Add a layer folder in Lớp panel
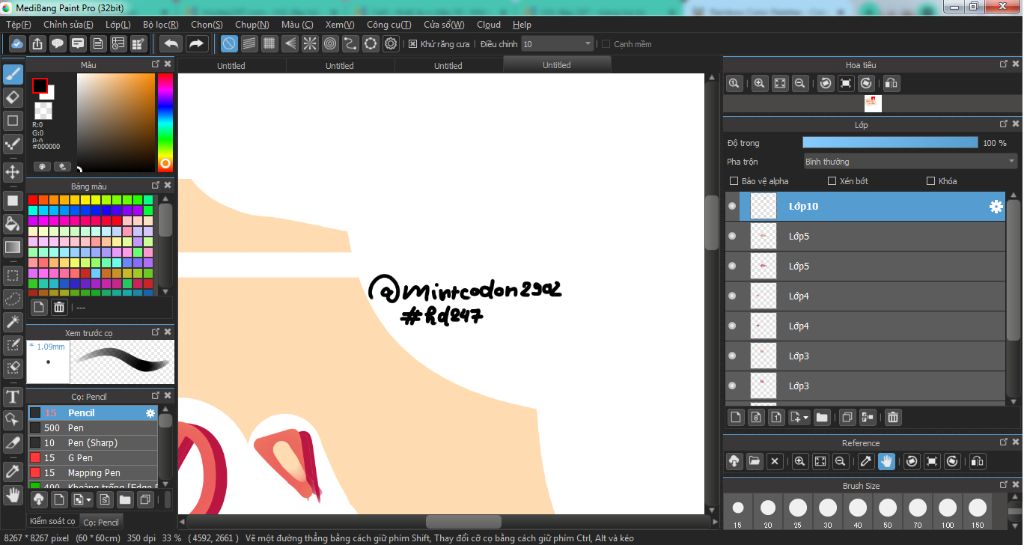 pos(822,417)
